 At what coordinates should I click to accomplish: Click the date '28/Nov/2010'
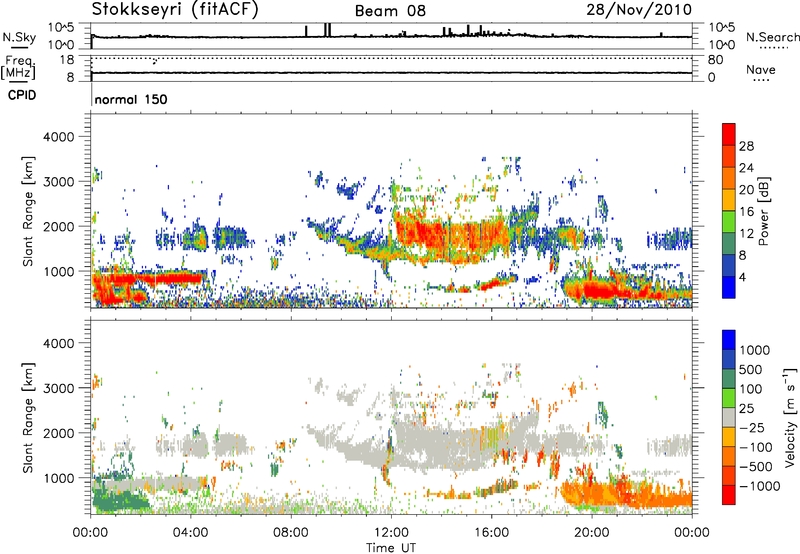coord(639,9)
